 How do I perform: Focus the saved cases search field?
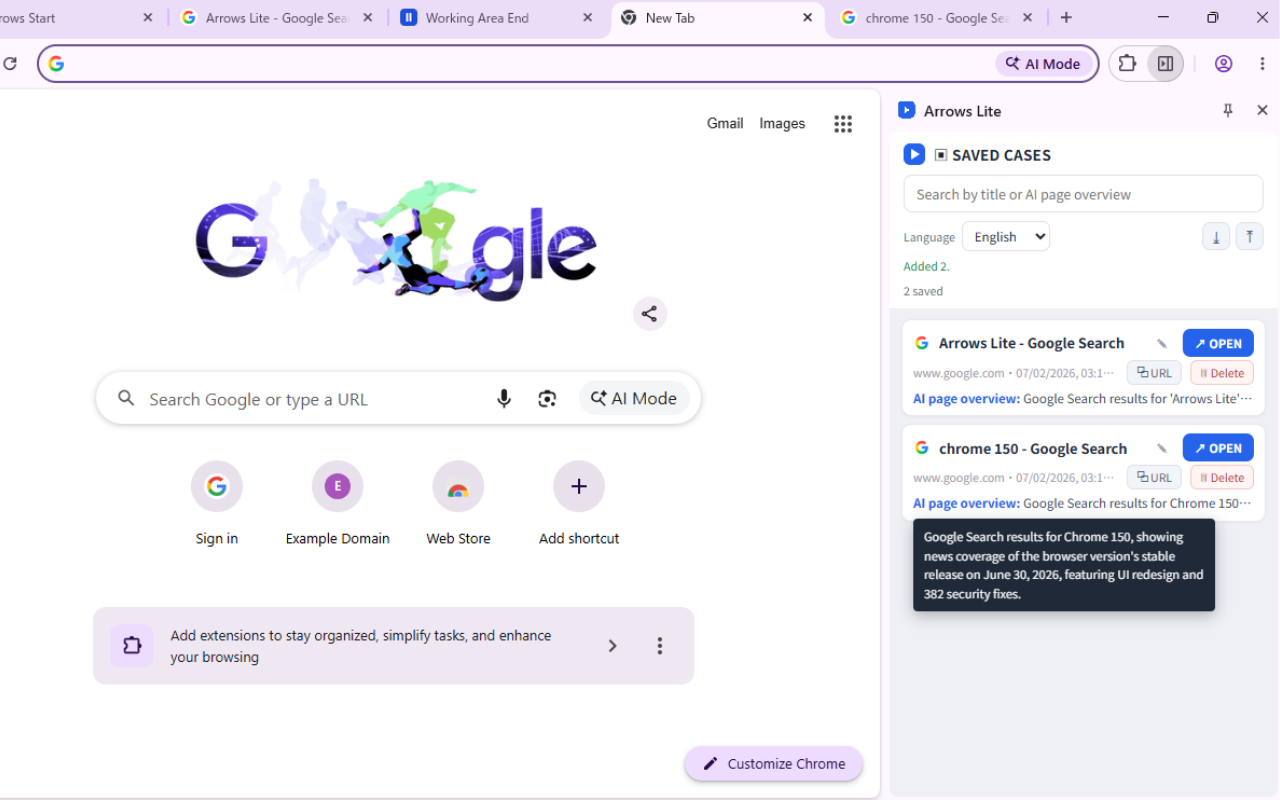1083,194
